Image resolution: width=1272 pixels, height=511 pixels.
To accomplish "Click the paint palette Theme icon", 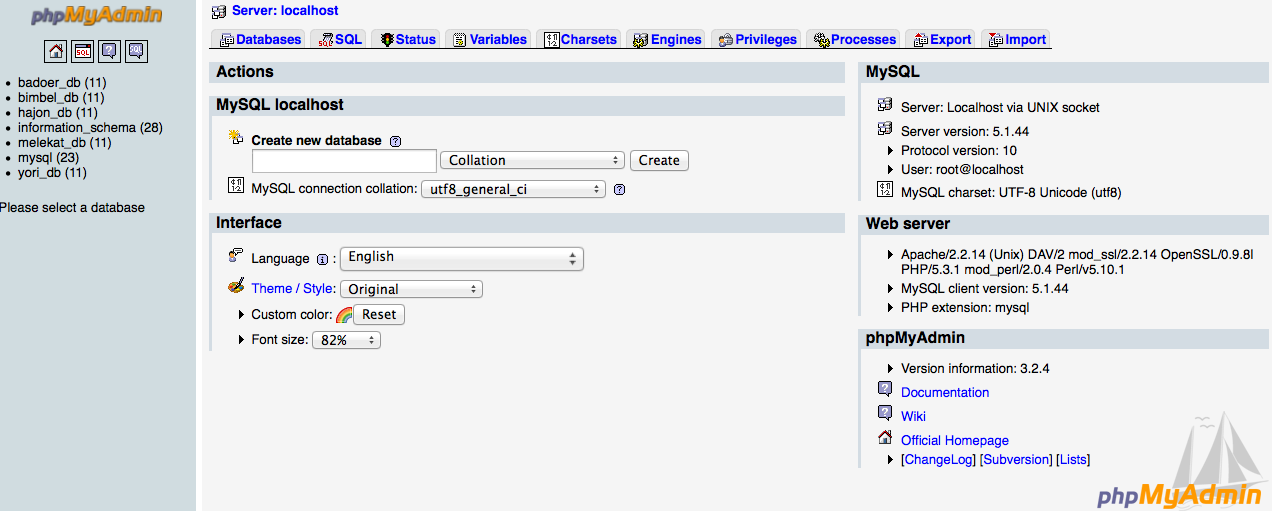I will coord(236,286).
